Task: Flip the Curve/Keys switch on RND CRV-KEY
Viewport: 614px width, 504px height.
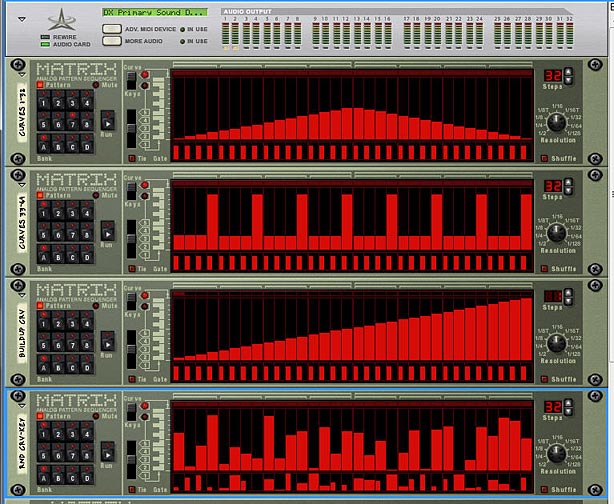Action: [x=132, y=412]
